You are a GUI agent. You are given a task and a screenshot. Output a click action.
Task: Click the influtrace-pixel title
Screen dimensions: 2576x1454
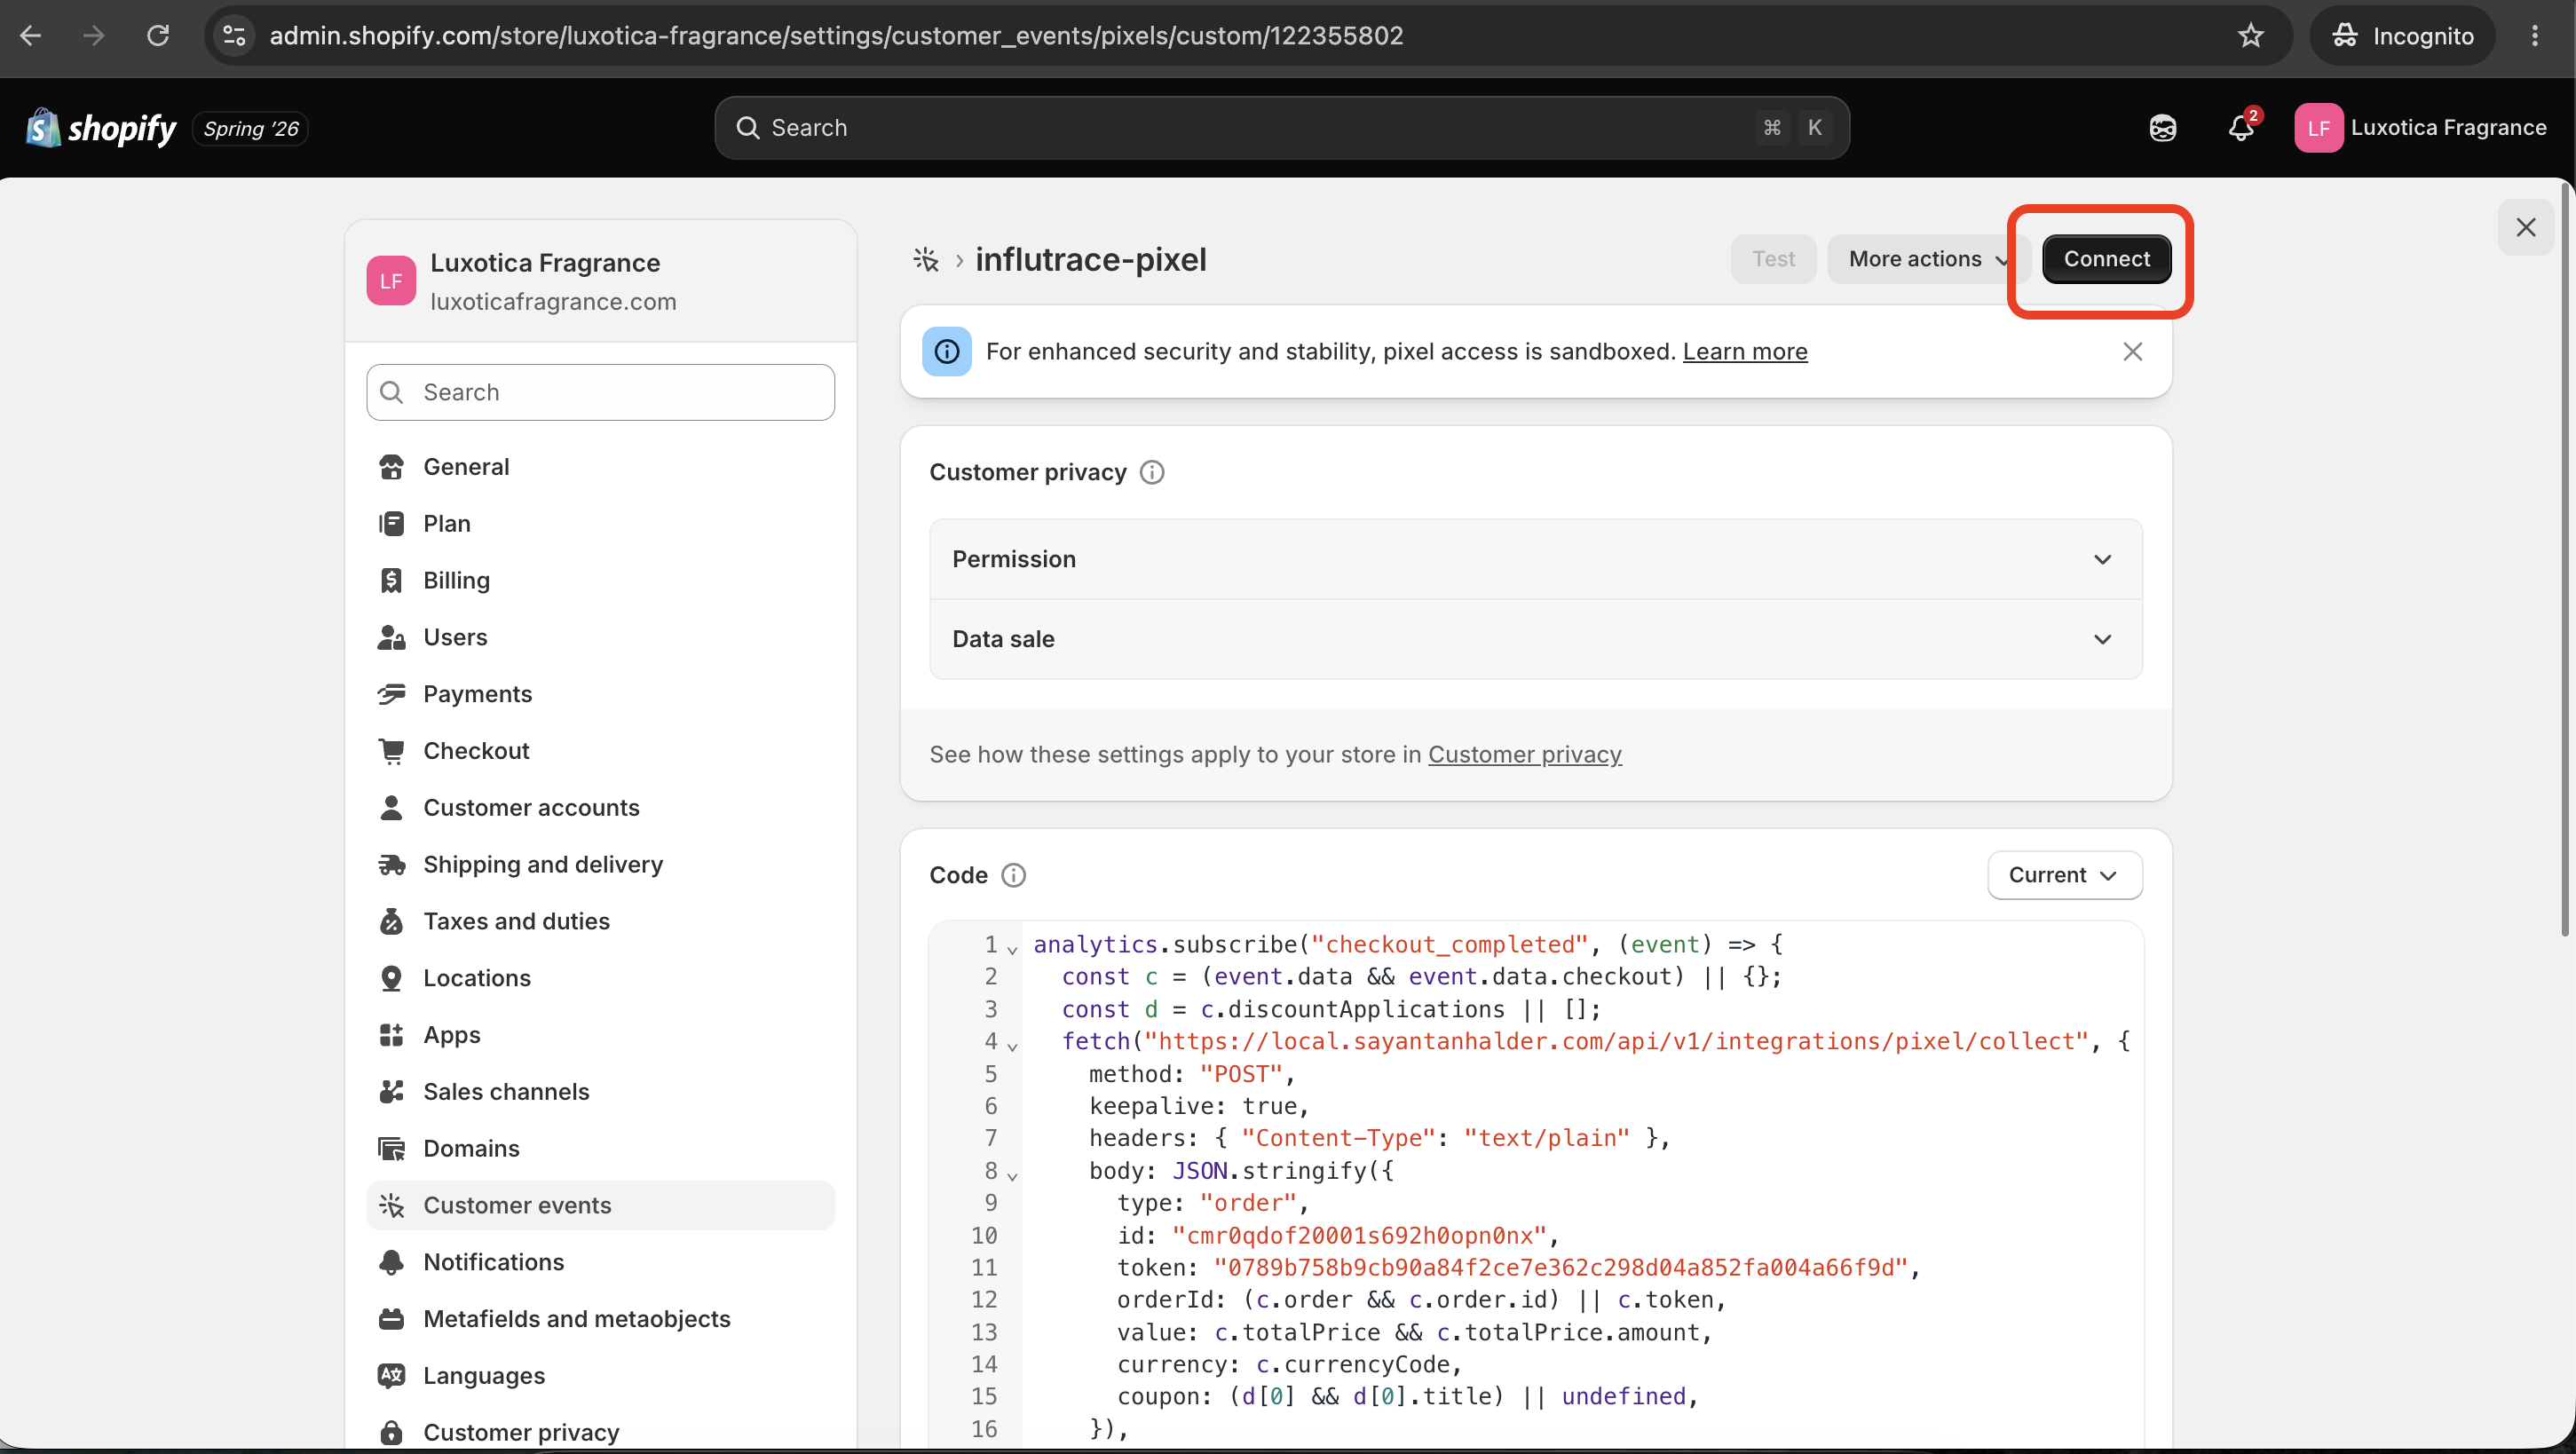(1091, 260)
